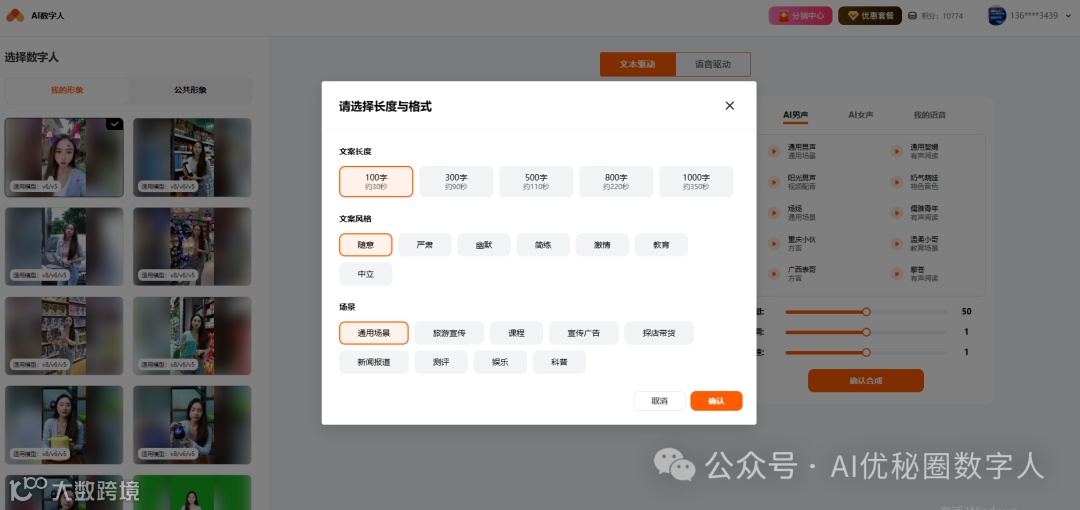1080x510 pixels.
Task: Pick the 宣传广告 scene
Action: click(x=583, y=333)
